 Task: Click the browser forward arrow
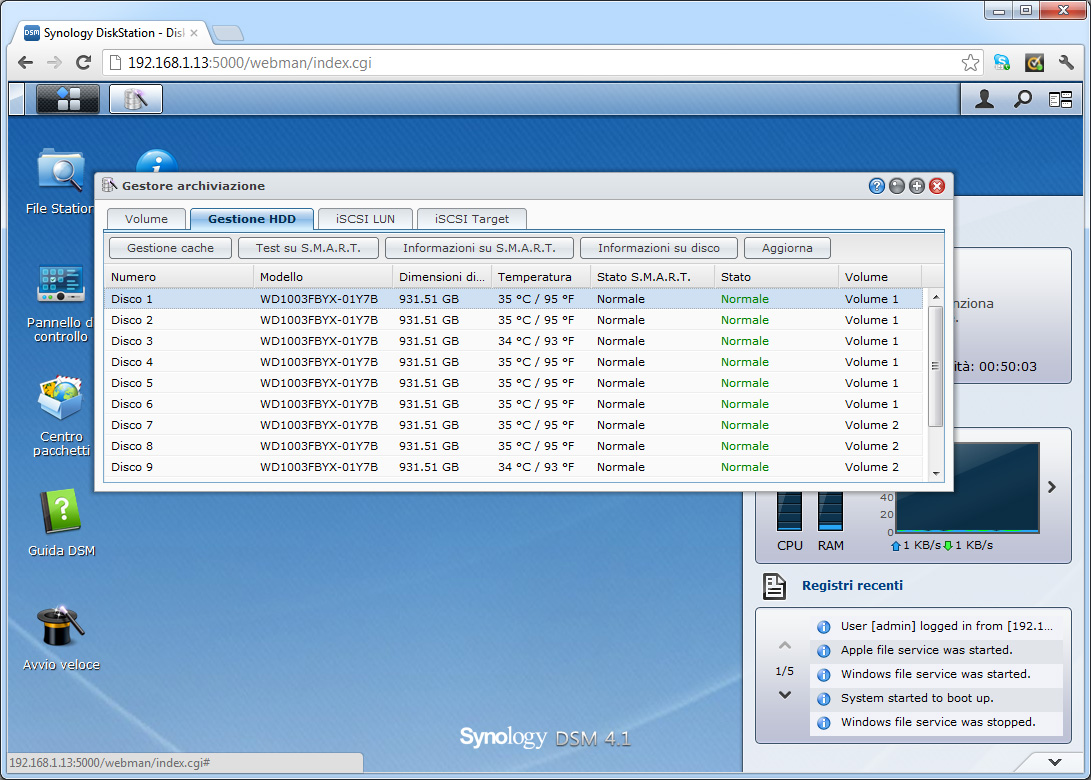tap(54, 63)
